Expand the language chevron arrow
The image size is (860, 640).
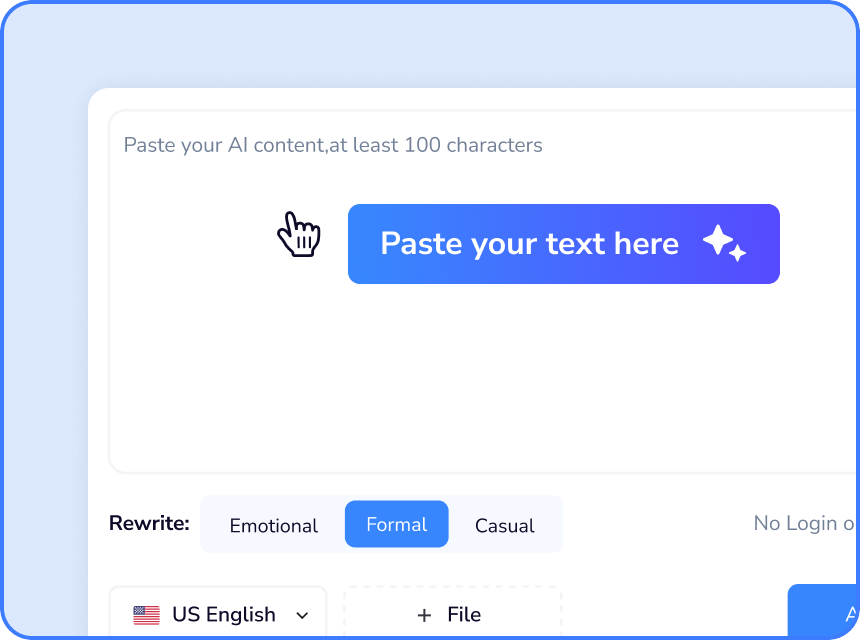point(302,615)
